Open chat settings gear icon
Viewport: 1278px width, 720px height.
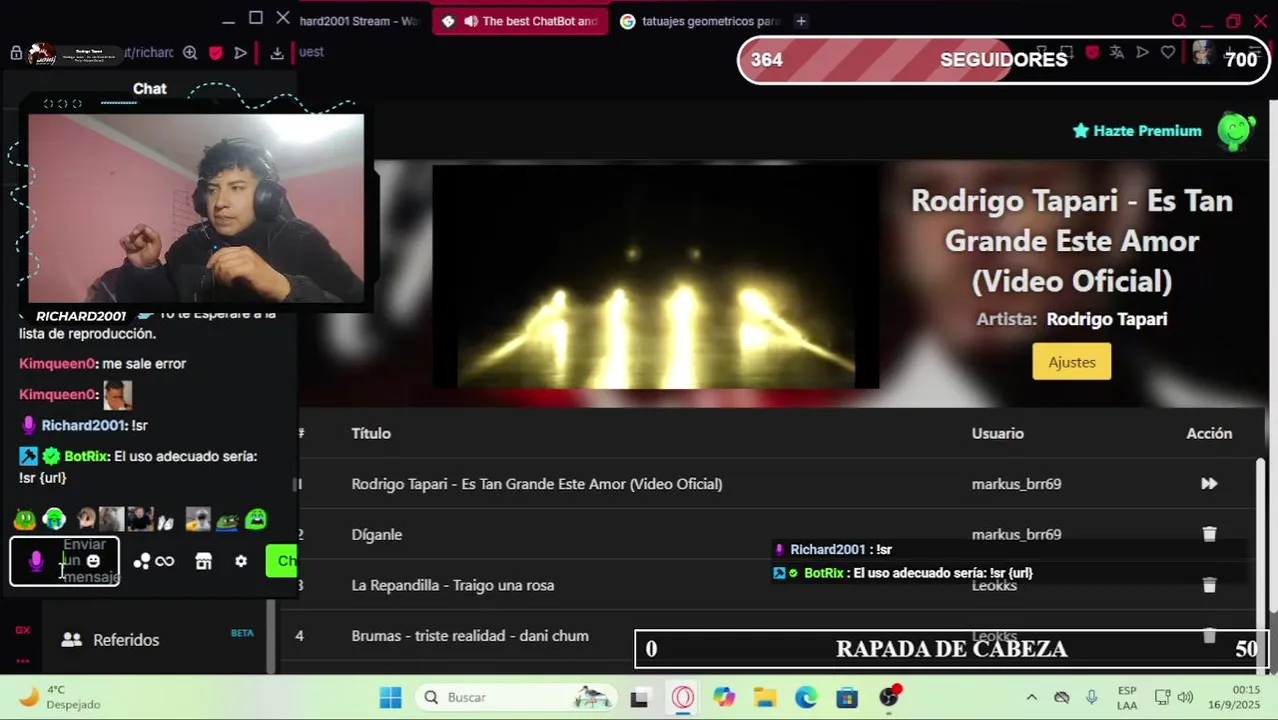coord(241,562)
